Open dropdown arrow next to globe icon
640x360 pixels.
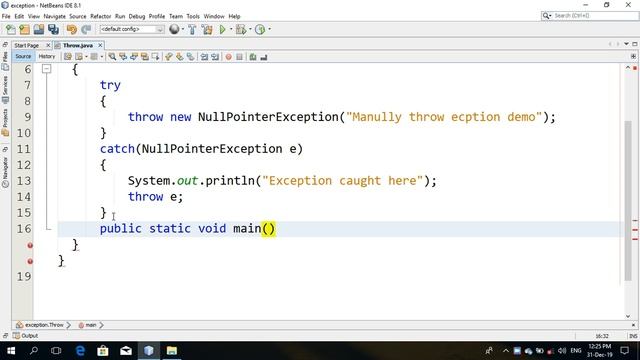click(182, 29)
